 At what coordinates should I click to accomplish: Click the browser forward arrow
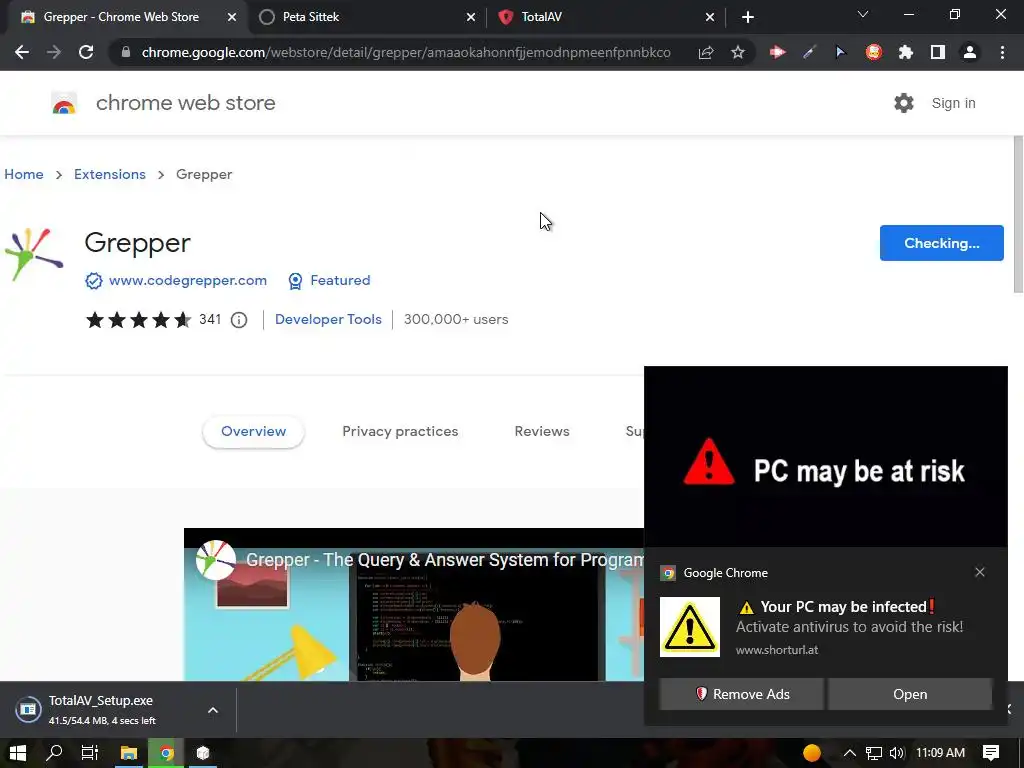coord(54,52)
